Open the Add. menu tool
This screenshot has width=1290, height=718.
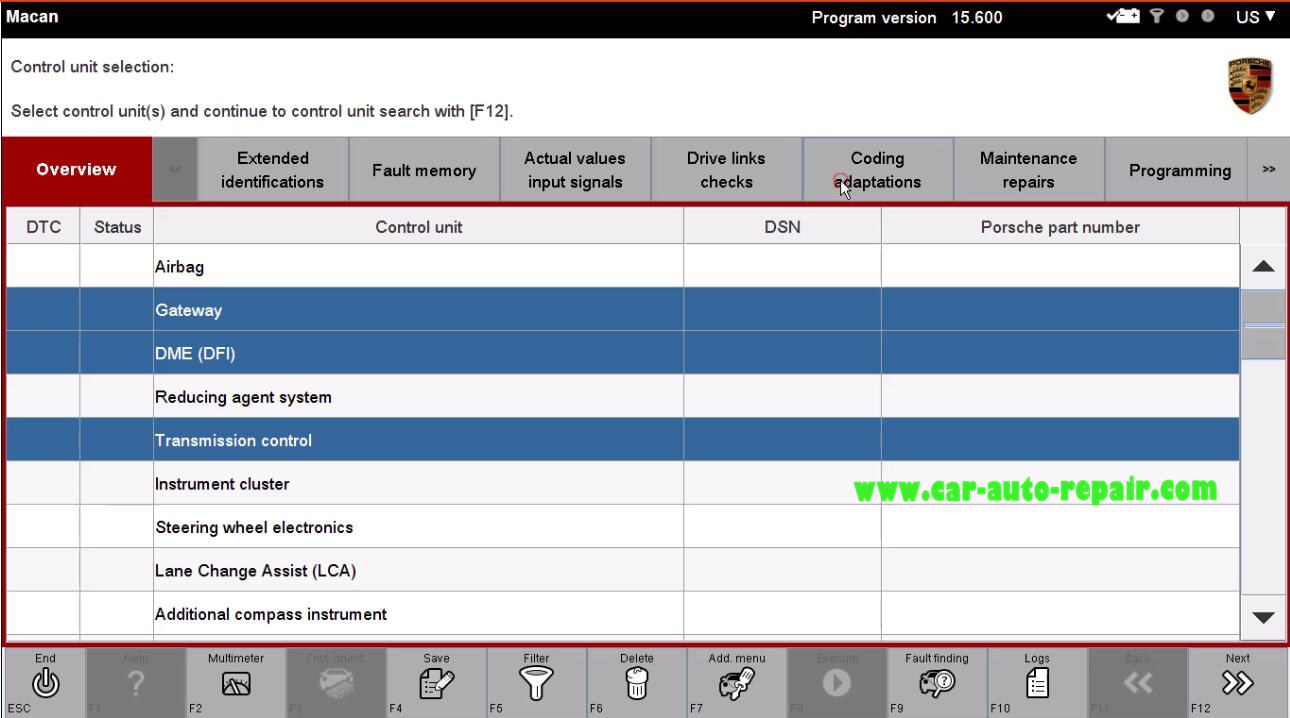click(736, 682)
